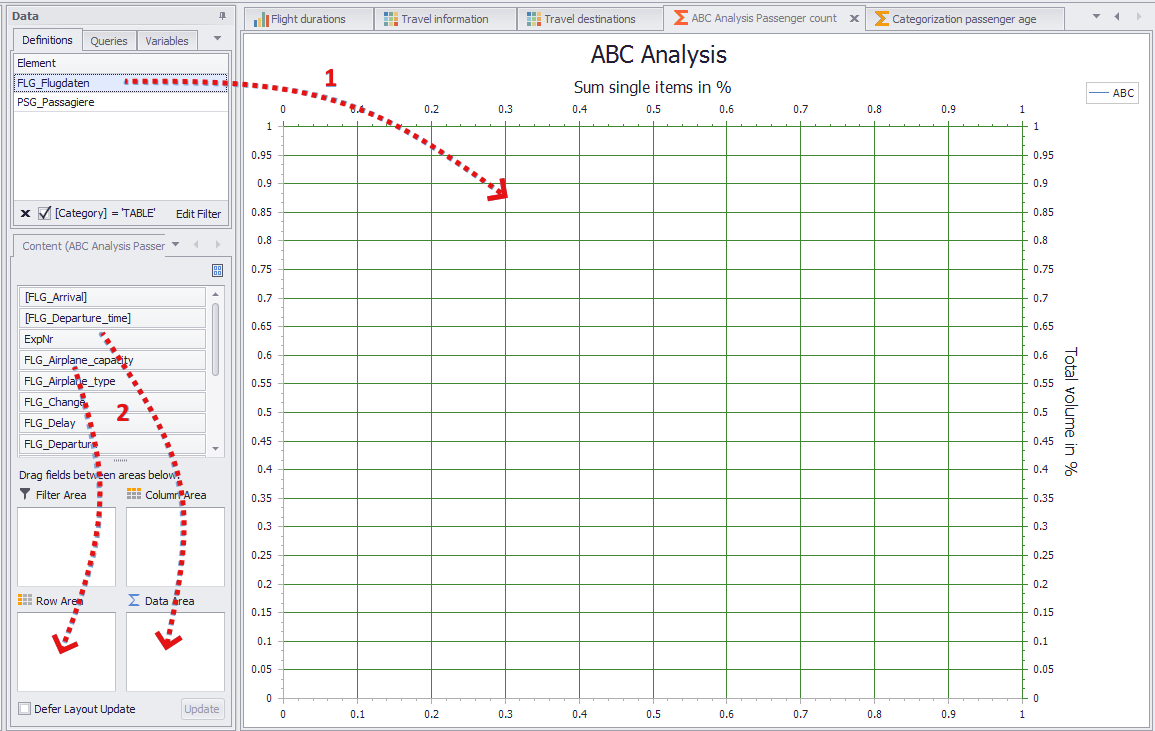
Task: Click the Sum single items in % axis title
Action: (653, 87)
